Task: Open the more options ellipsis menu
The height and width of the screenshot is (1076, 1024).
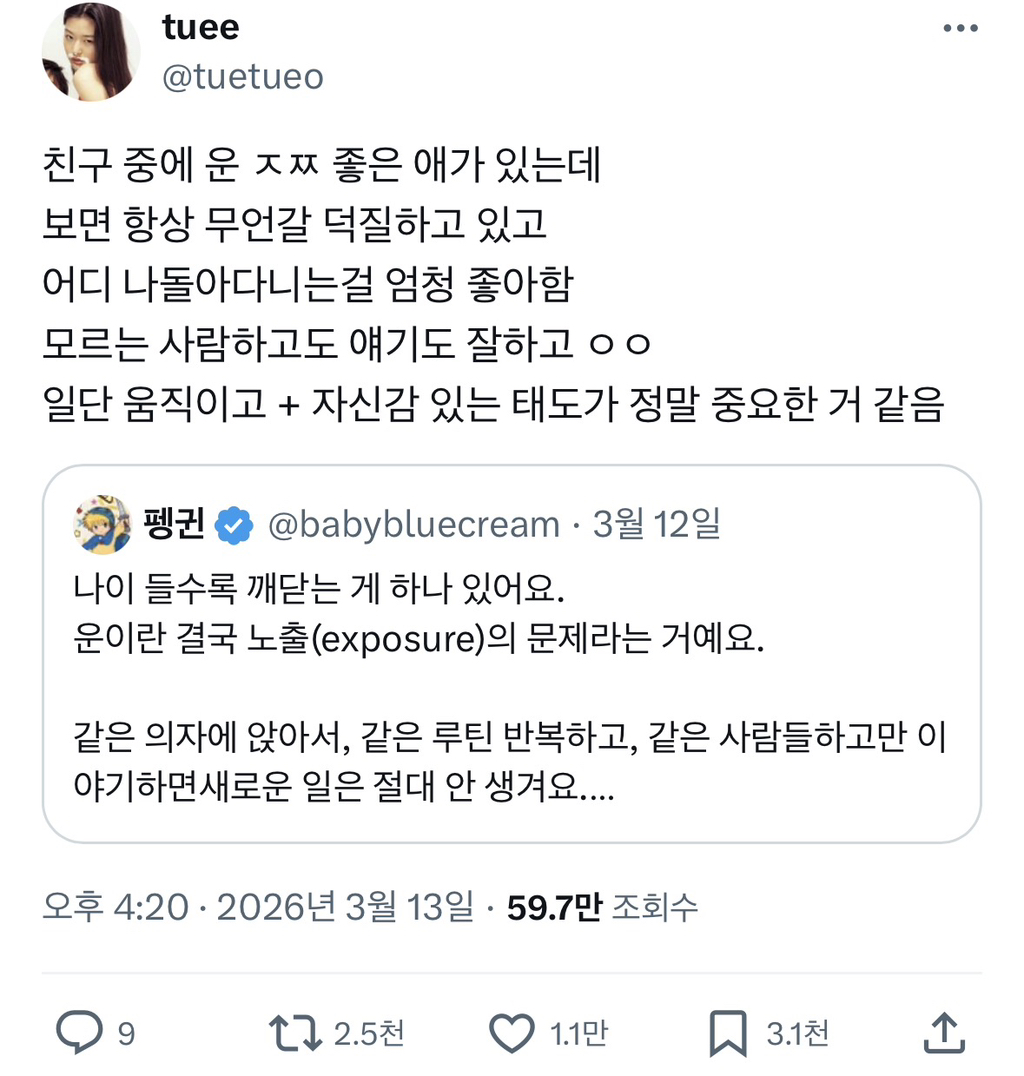Action: tap(959, 28)
